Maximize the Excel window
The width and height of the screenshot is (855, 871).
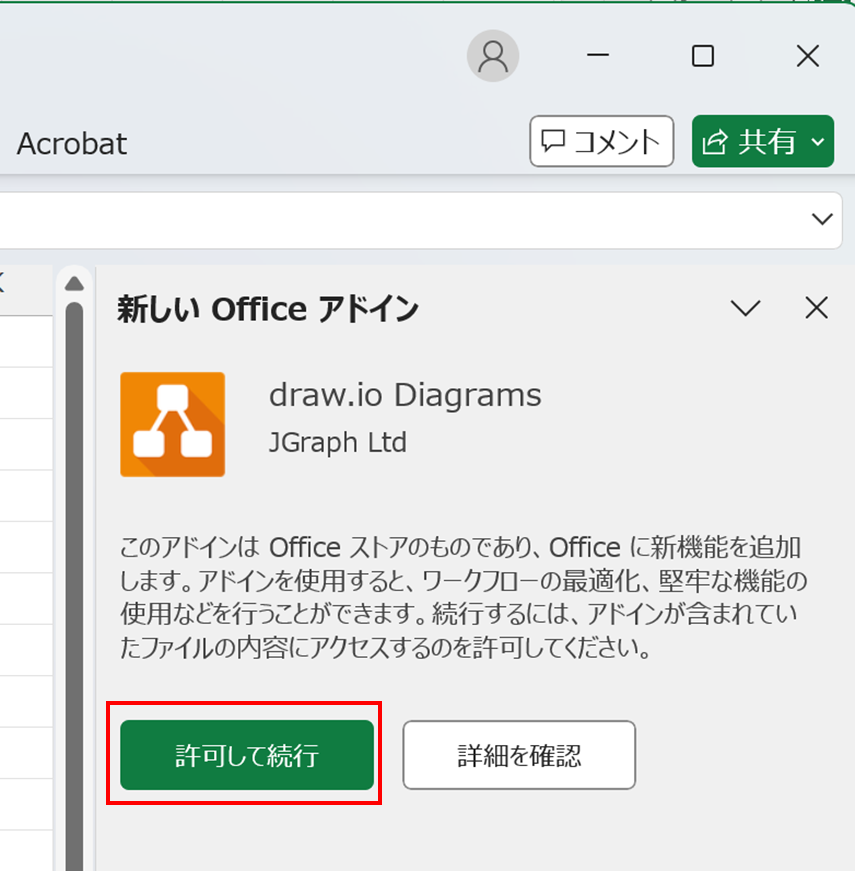click(703, 56)
